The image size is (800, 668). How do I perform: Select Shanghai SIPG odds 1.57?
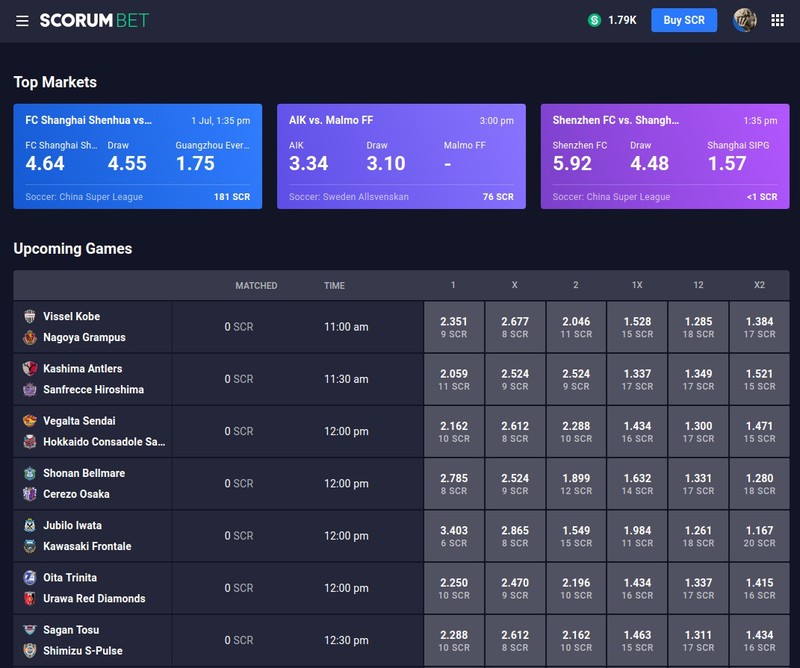(727, 163)
